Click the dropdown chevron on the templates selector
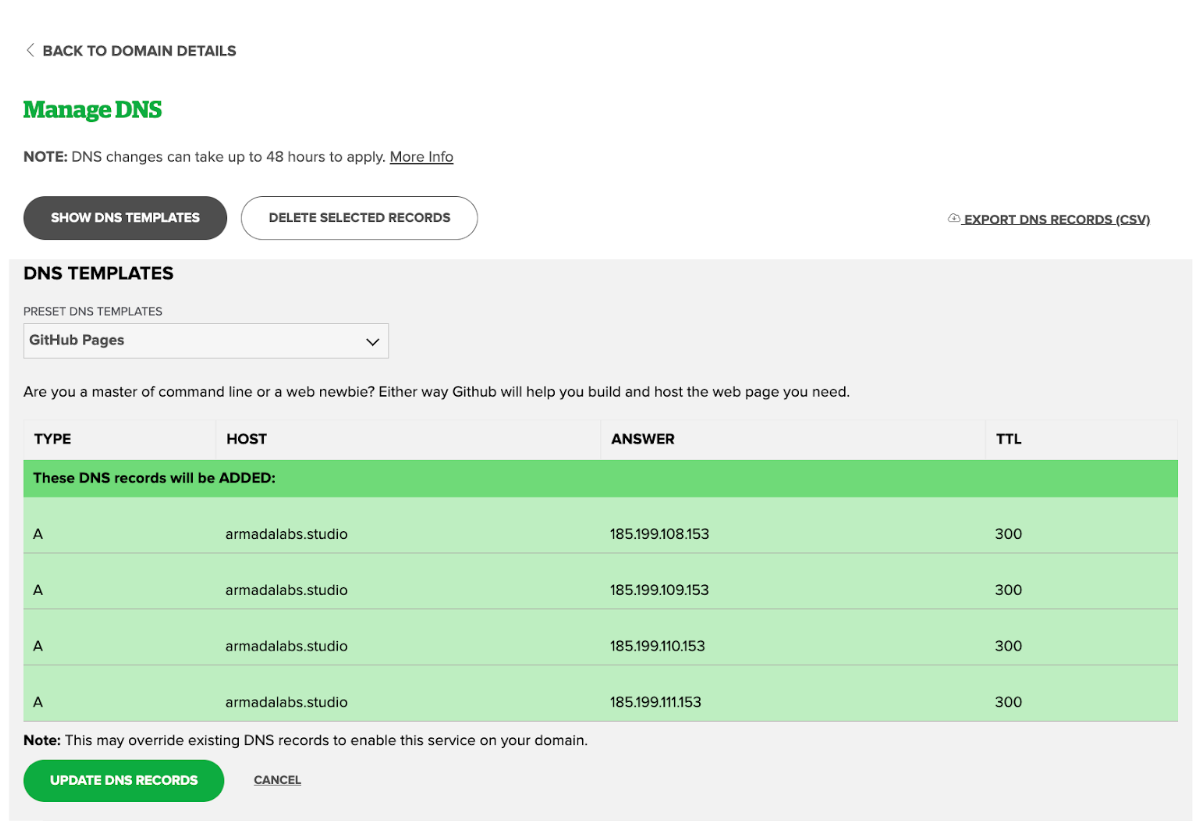 point(372,340)
